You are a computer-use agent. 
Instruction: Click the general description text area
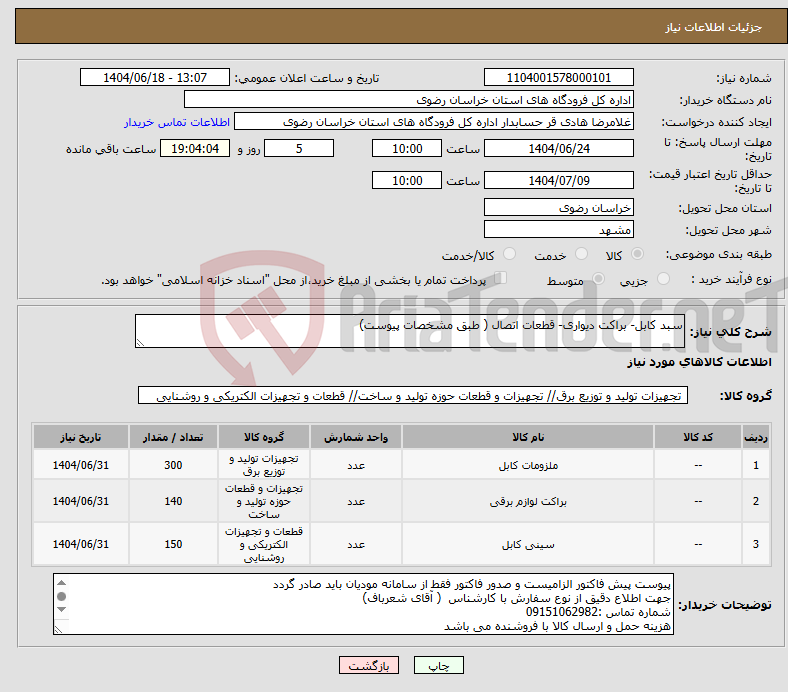coord(410,331)
